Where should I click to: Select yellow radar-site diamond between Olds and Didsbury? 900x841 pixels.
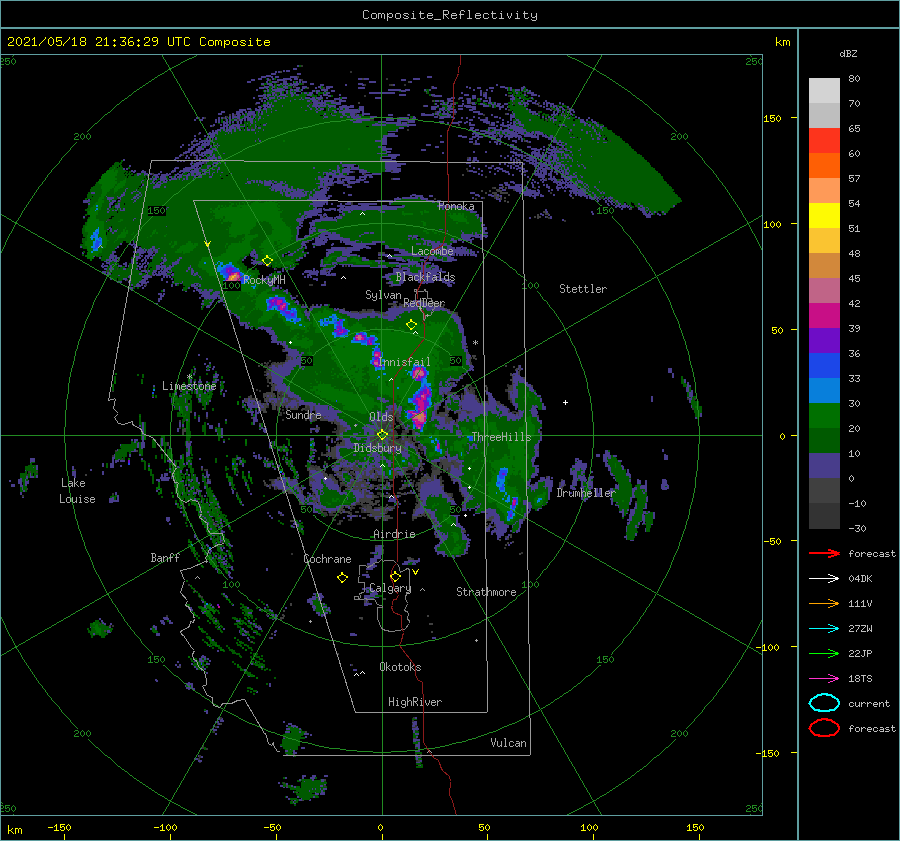[382, 435]
